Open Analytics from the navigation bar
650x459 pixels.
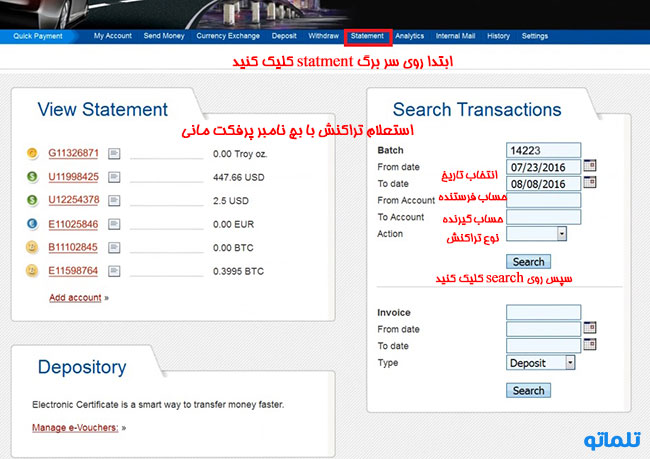coord(409,36)
